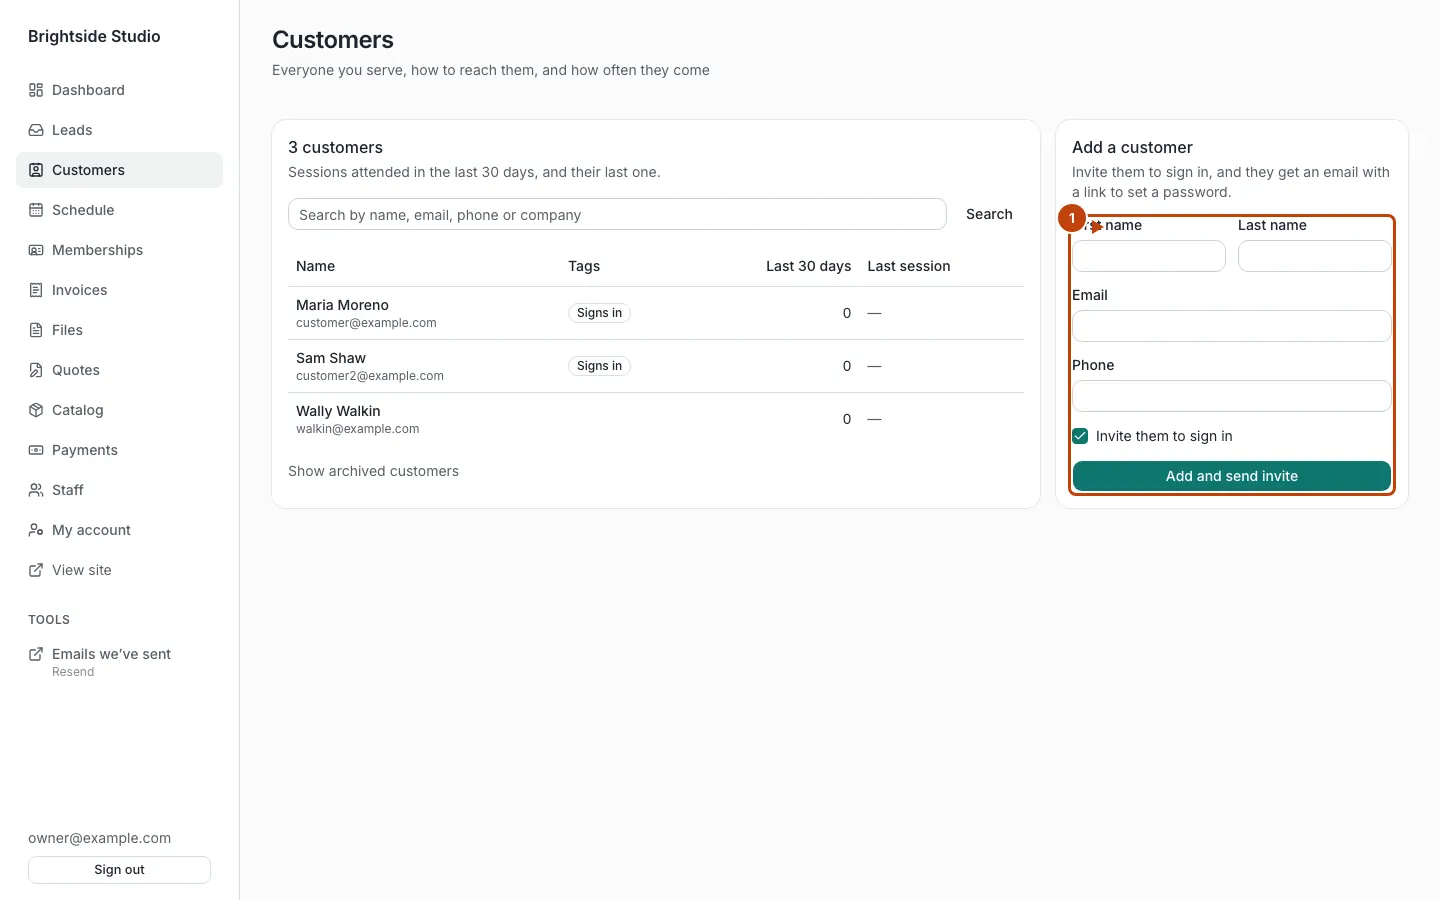
Task: Click Sam Shaw's Signs in tag
Action: [599, 366]
